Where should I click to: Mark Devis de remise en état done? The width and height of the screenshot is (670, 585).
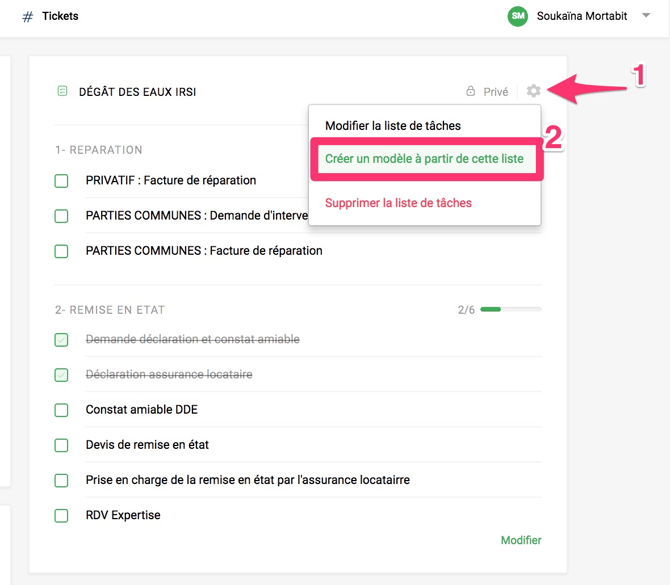click(62, 445)
